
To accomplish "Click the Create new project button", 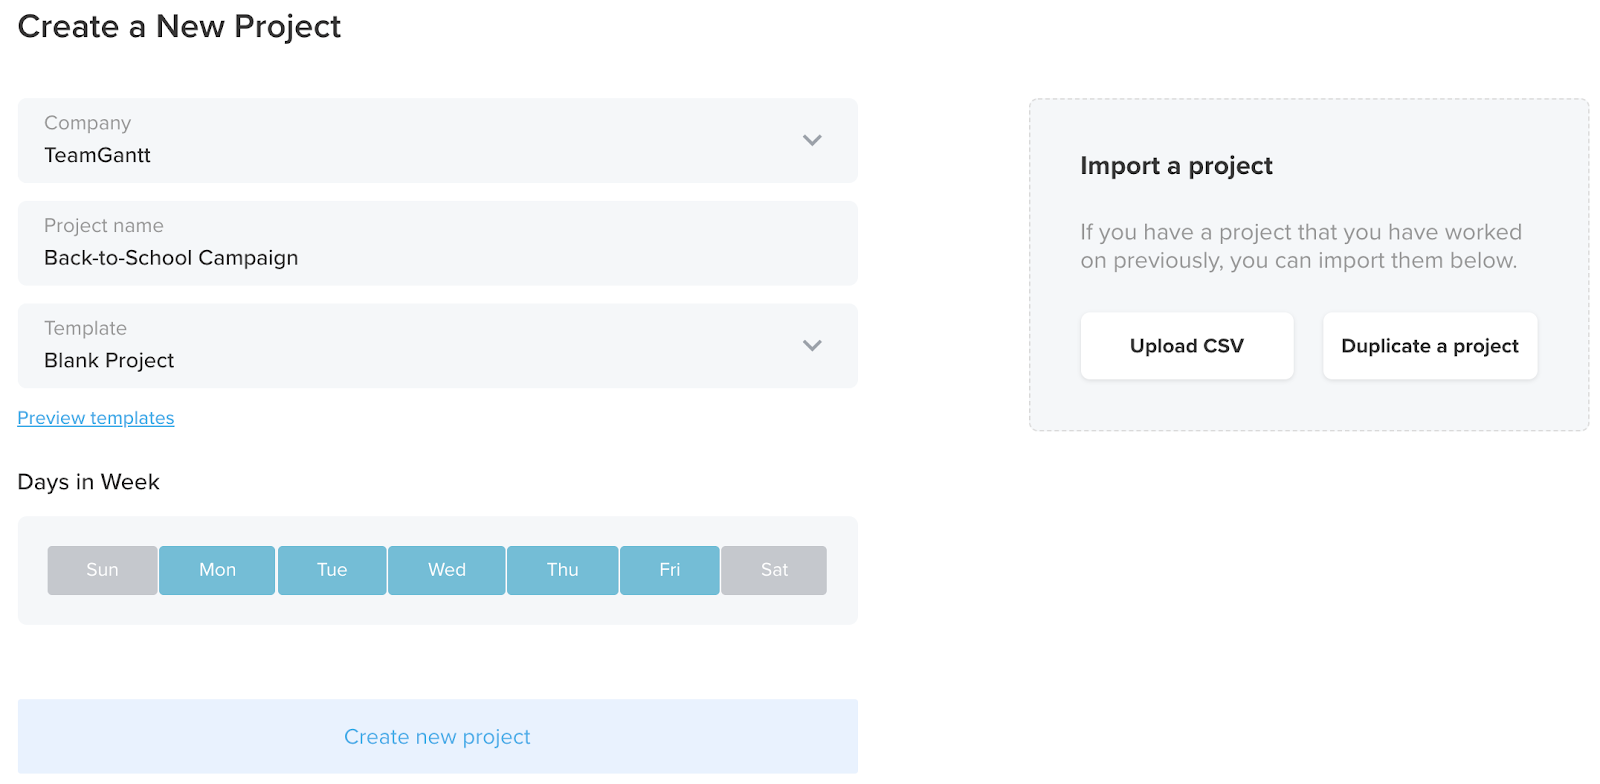I will pos(437,736).
